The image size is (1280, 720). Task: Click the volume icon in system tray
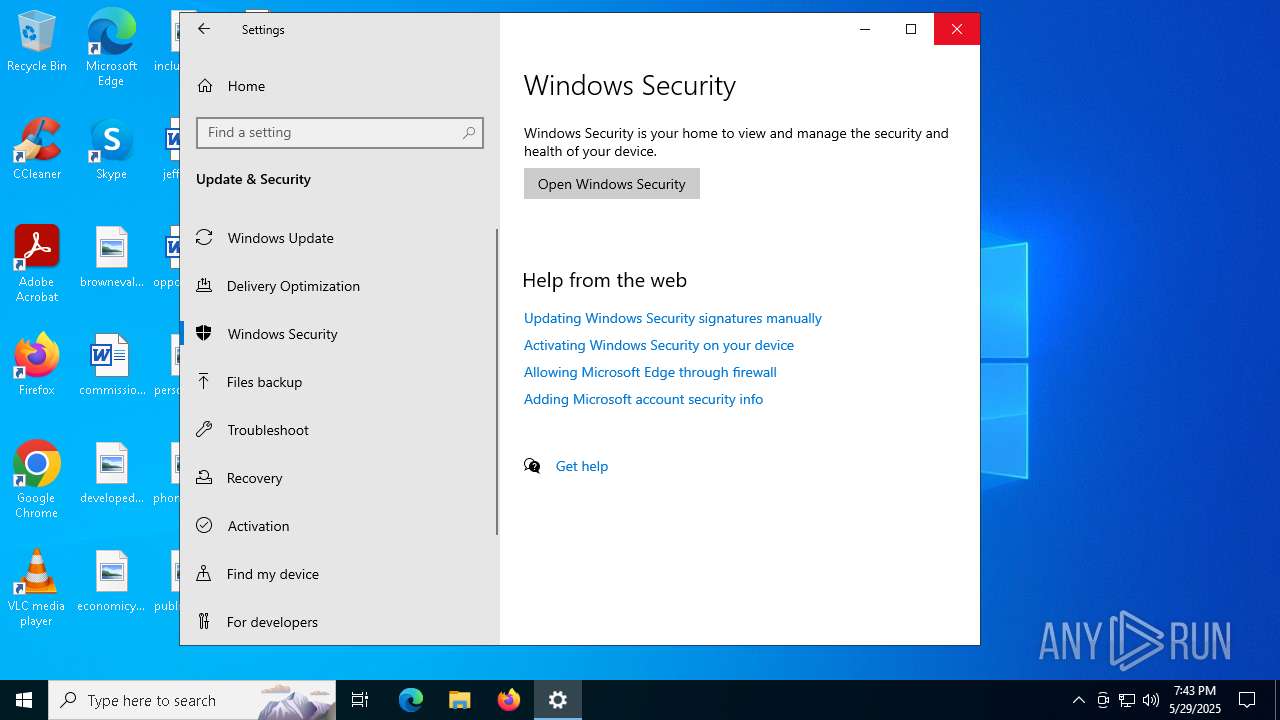(x=1151, y=700)
